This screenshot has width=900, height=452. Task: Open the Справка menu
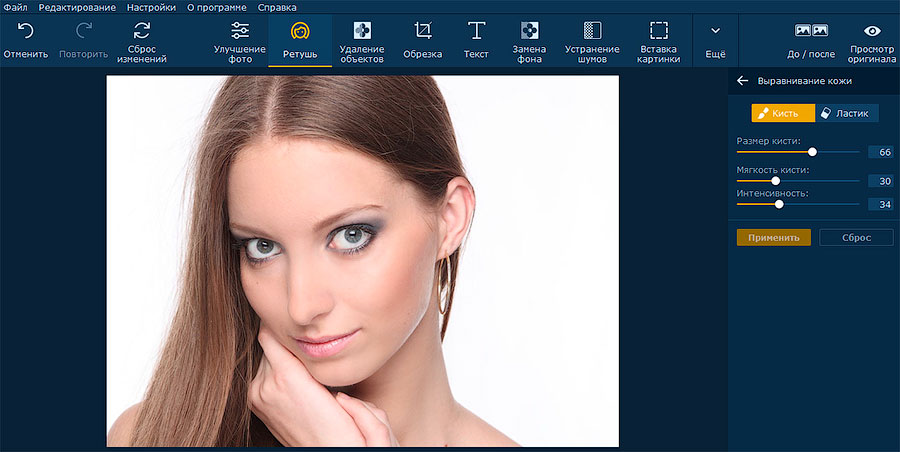pos(277,7)
